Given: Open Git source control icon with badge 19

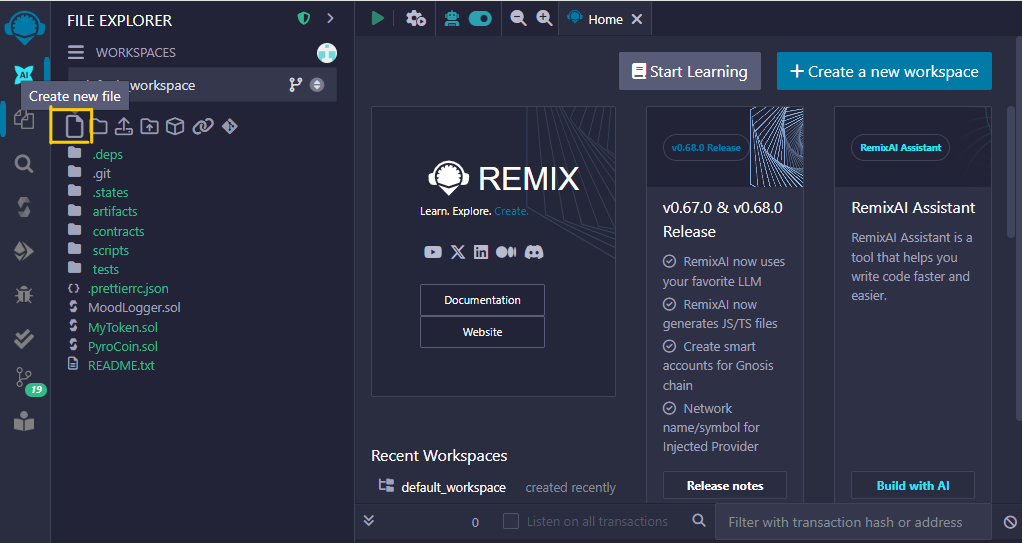Looking at the screenshot, I should [24, 378].
